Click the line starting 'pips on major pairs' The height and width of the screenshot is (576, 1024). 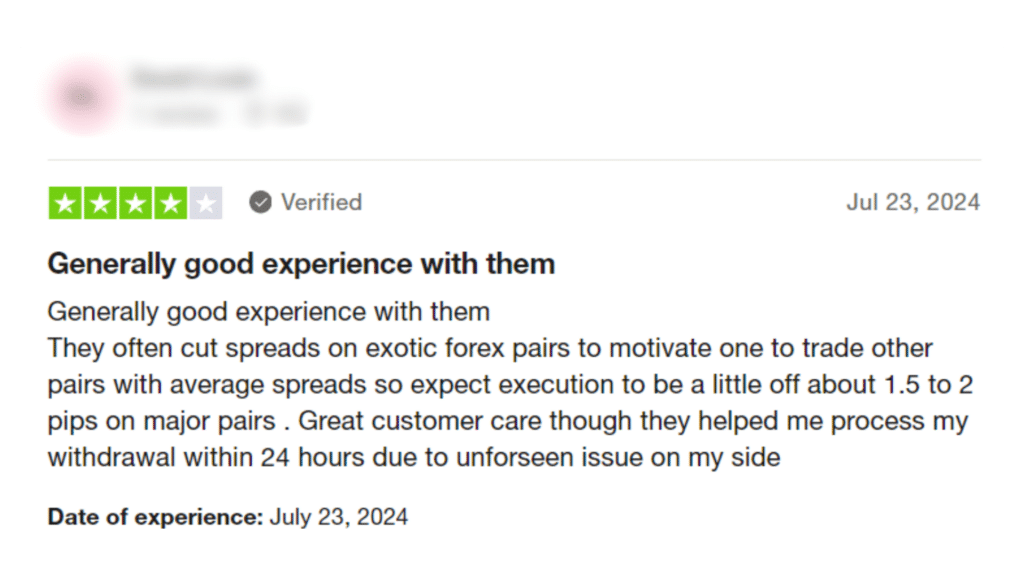point(507,421)
